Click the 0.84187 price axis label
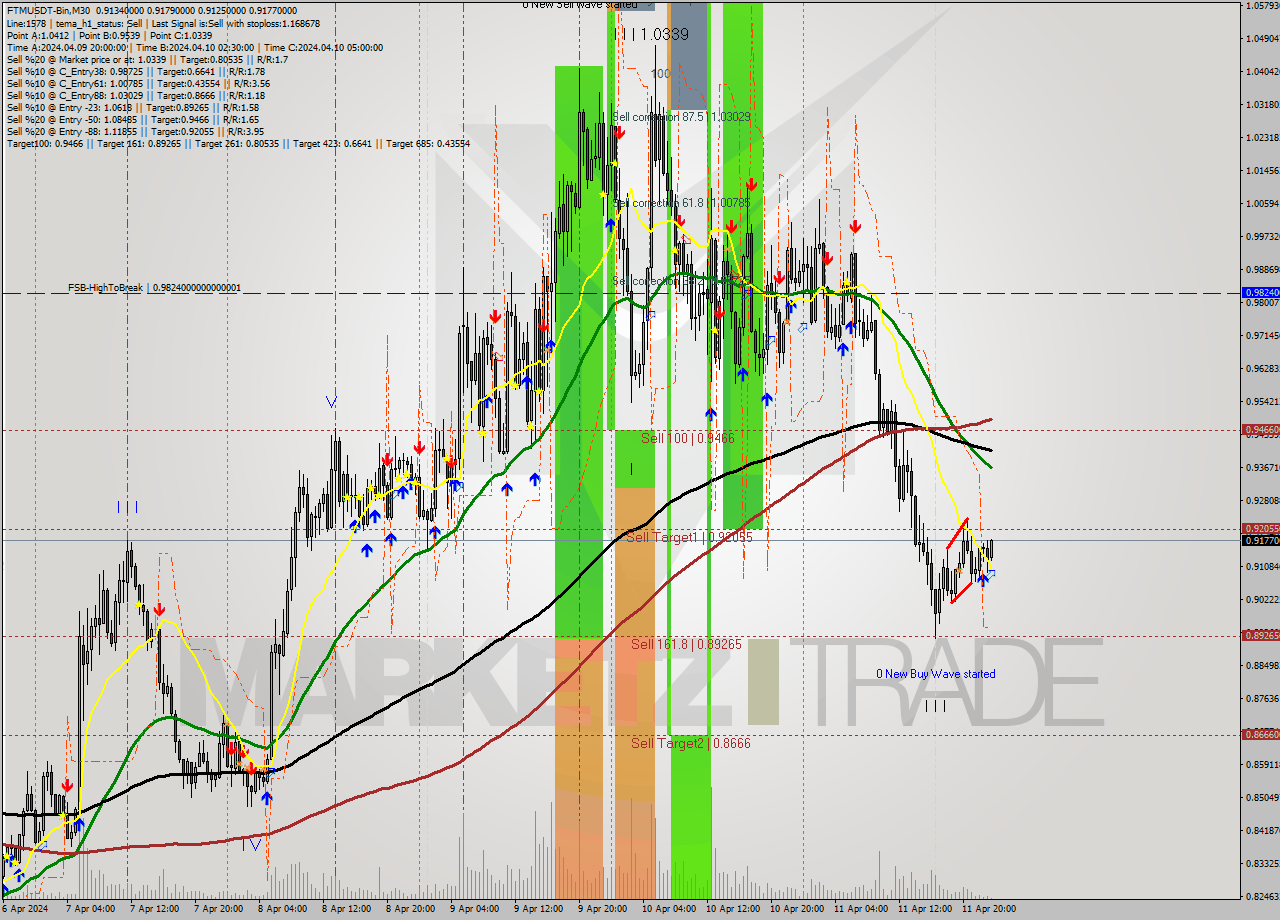This screenshot has width=1280, height=920. (1261, 831)
